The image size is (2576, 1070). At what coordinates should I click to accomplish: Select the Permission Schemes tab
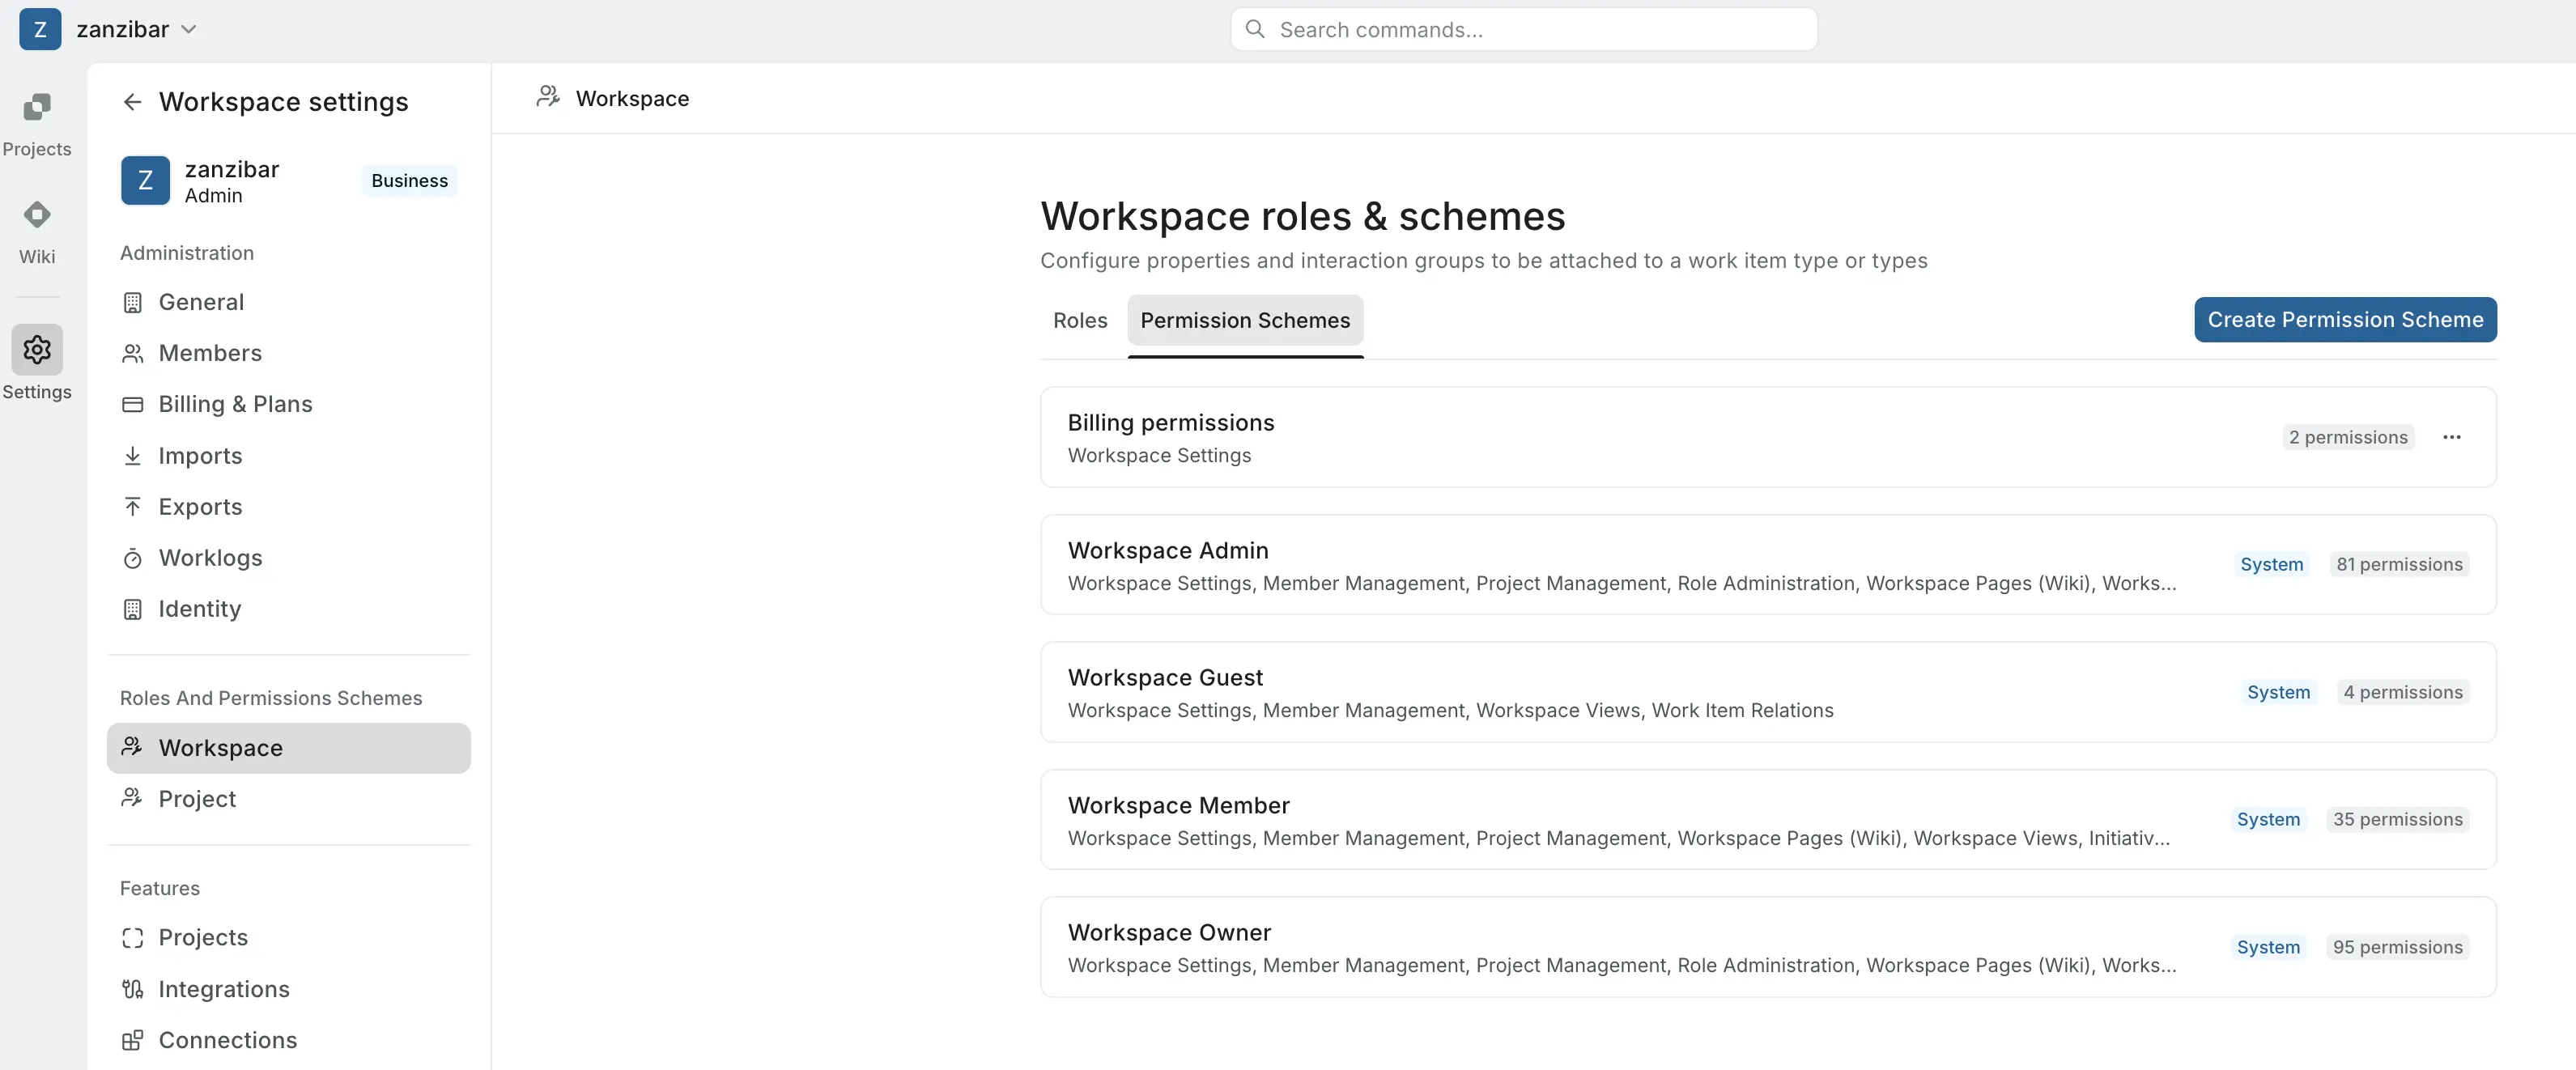click(1245, 320)
